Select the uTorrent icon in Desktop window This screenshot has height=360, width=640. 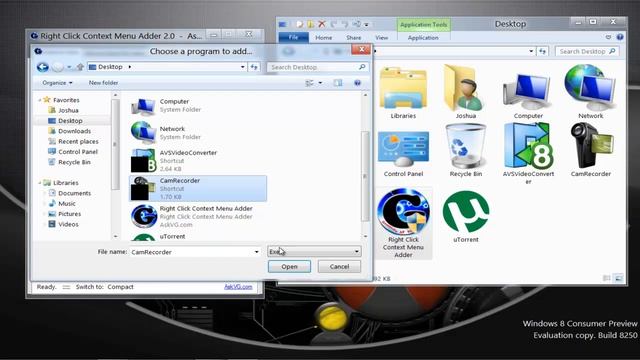[x=466, y=212]
